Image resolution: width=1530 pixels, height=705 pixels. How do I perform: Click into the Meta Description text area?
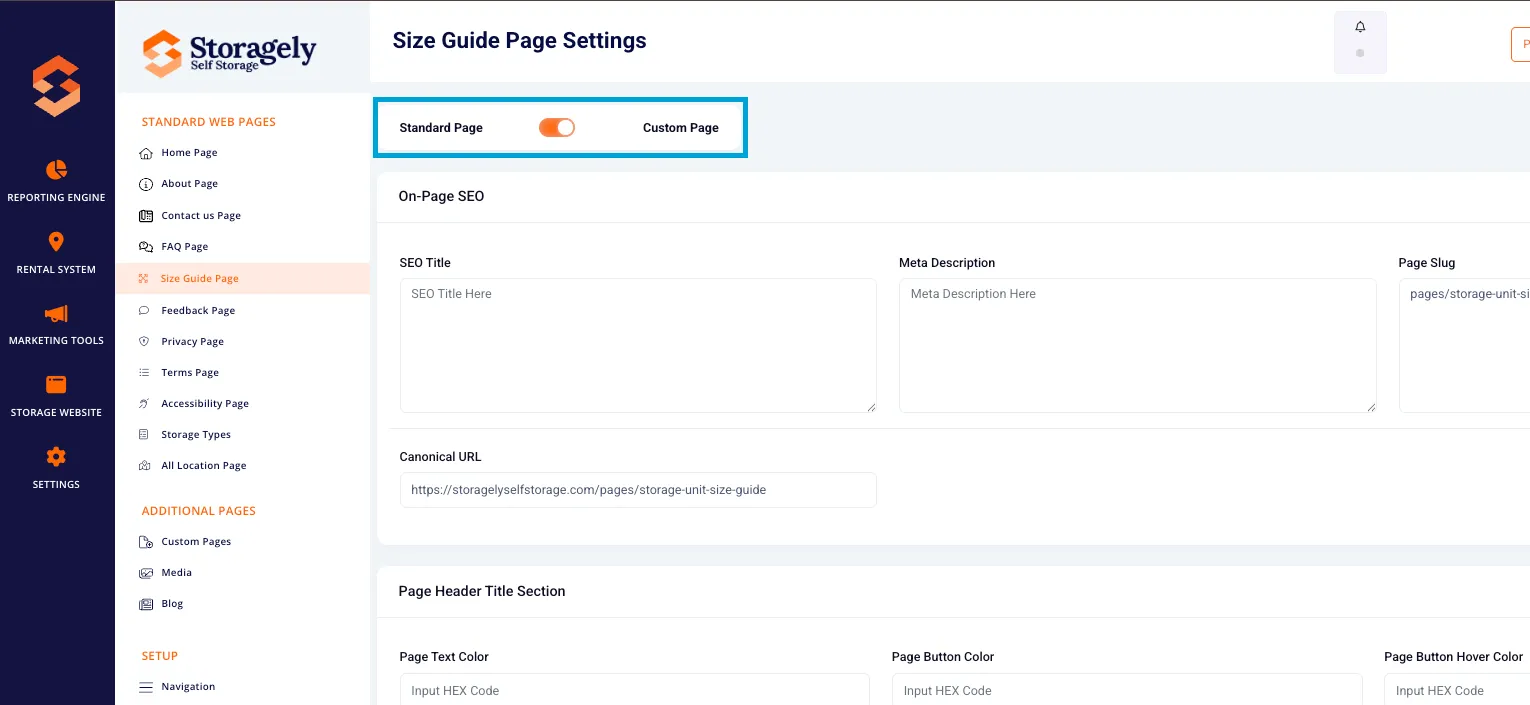pyautogui.click(x=1138, y=345)
